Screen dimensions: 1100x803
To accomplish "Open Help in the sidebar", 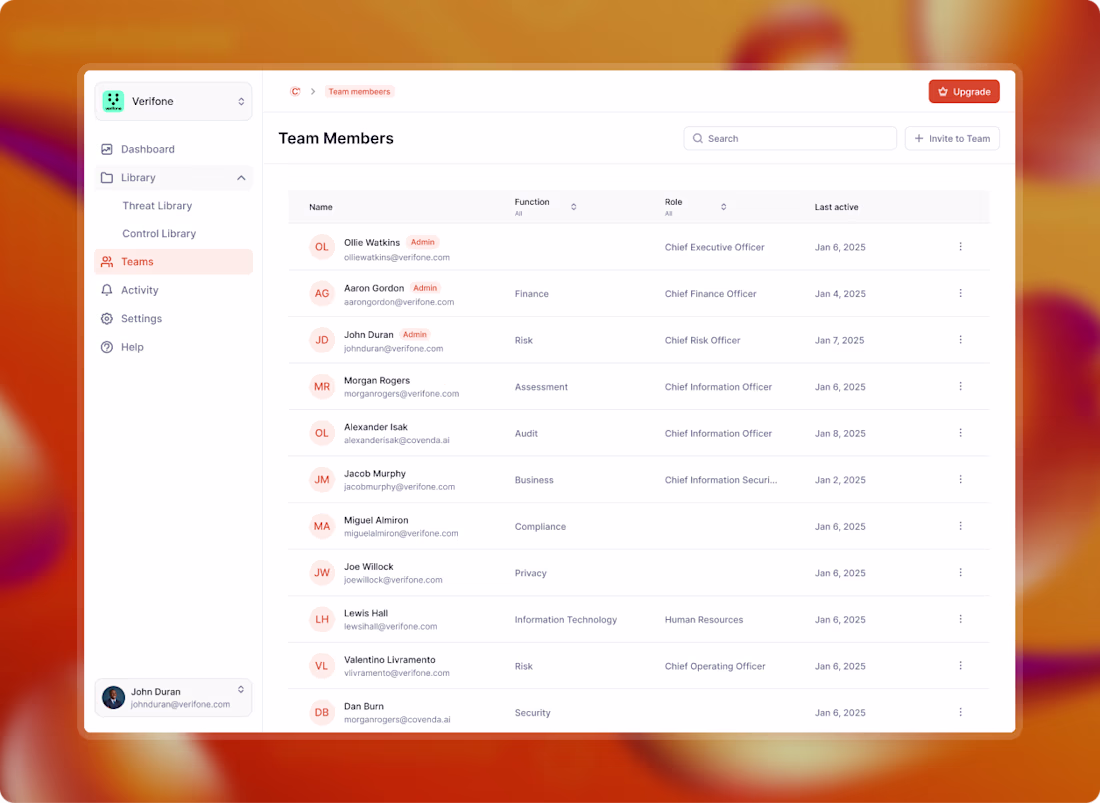I will coord(173,347).
